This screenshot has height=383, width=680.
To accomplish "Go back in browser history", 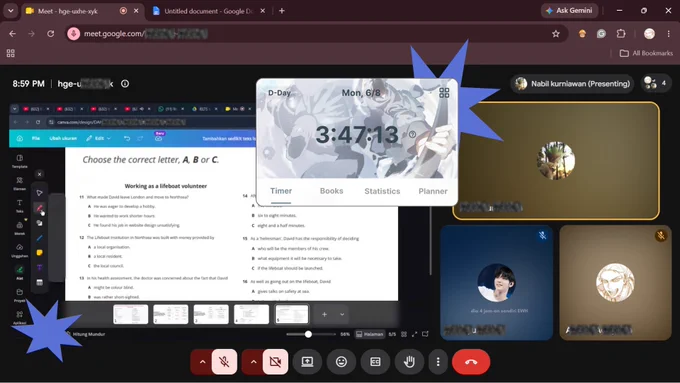I will pyautogui.click(x=12, y=34).
